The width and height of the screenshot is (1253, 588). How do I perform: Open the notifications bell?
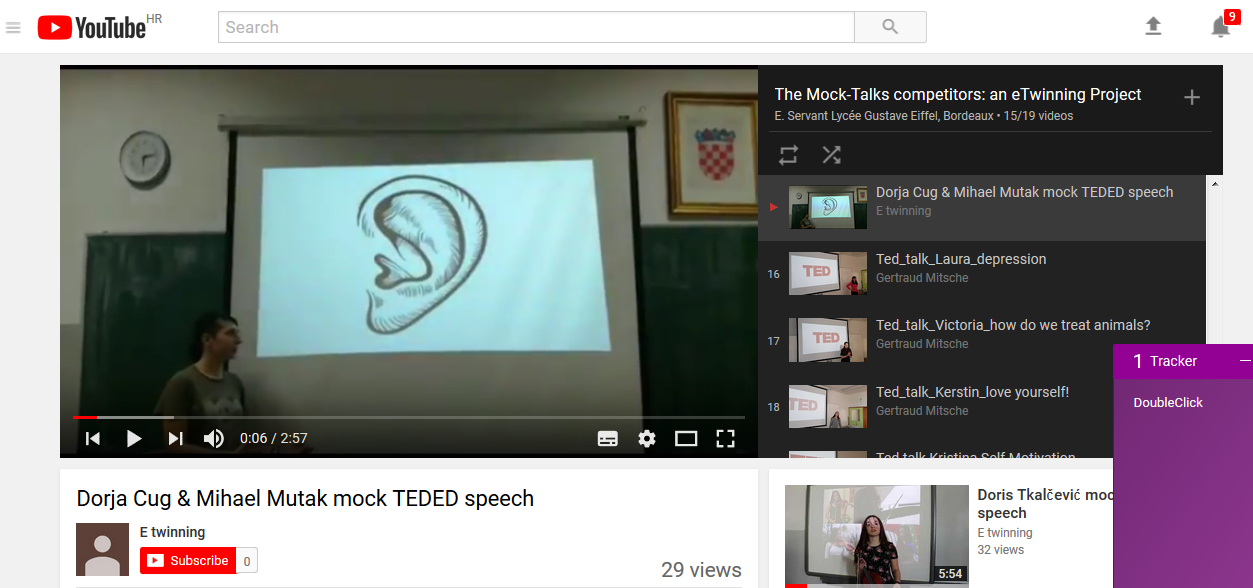1220,27
